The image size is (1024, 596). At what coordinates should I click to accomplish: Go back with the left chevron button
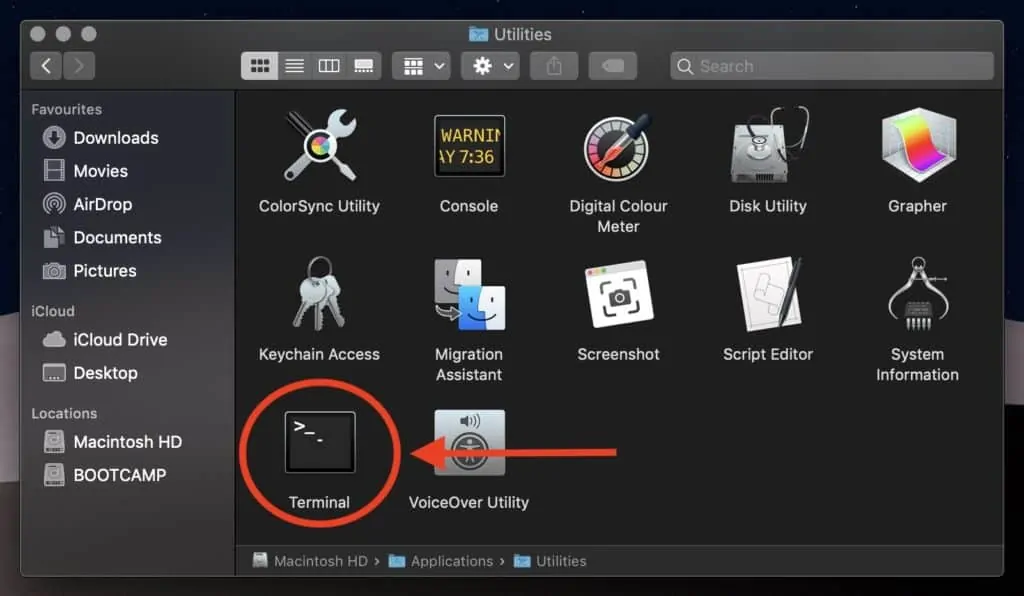pyautogui.click(x=46, y=66)
